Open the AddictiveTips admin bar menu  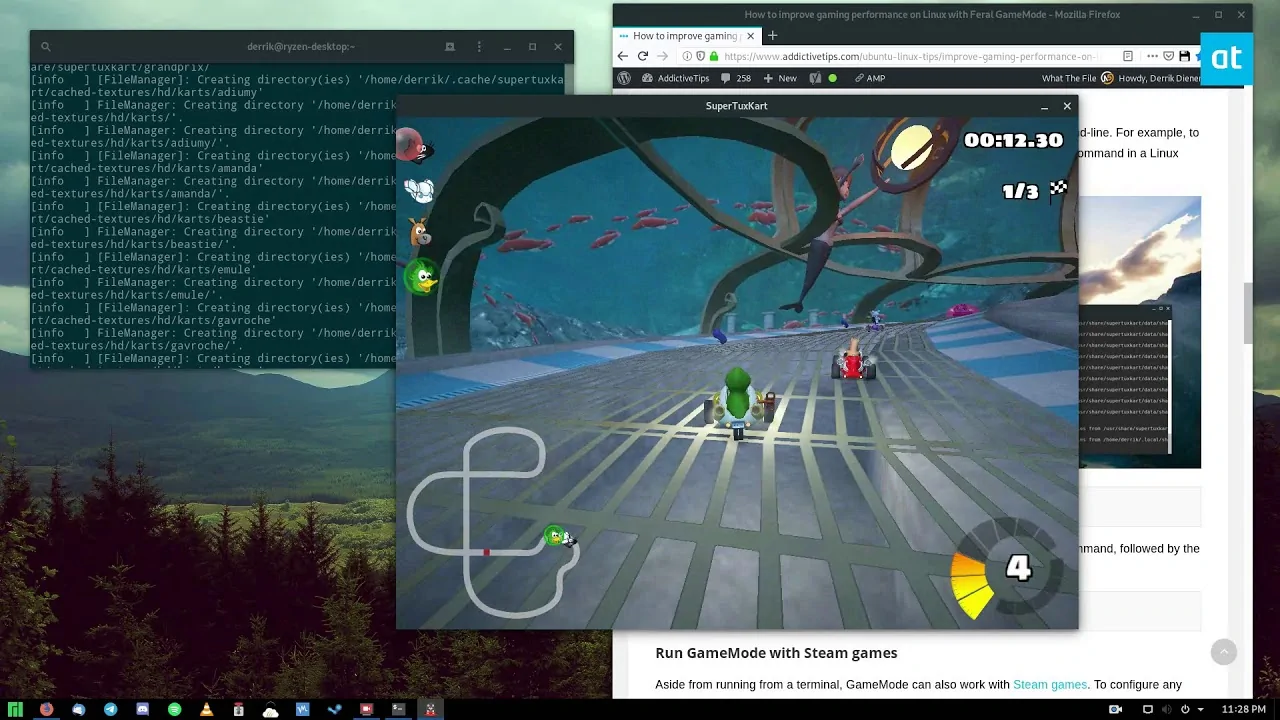pos(675,78)
